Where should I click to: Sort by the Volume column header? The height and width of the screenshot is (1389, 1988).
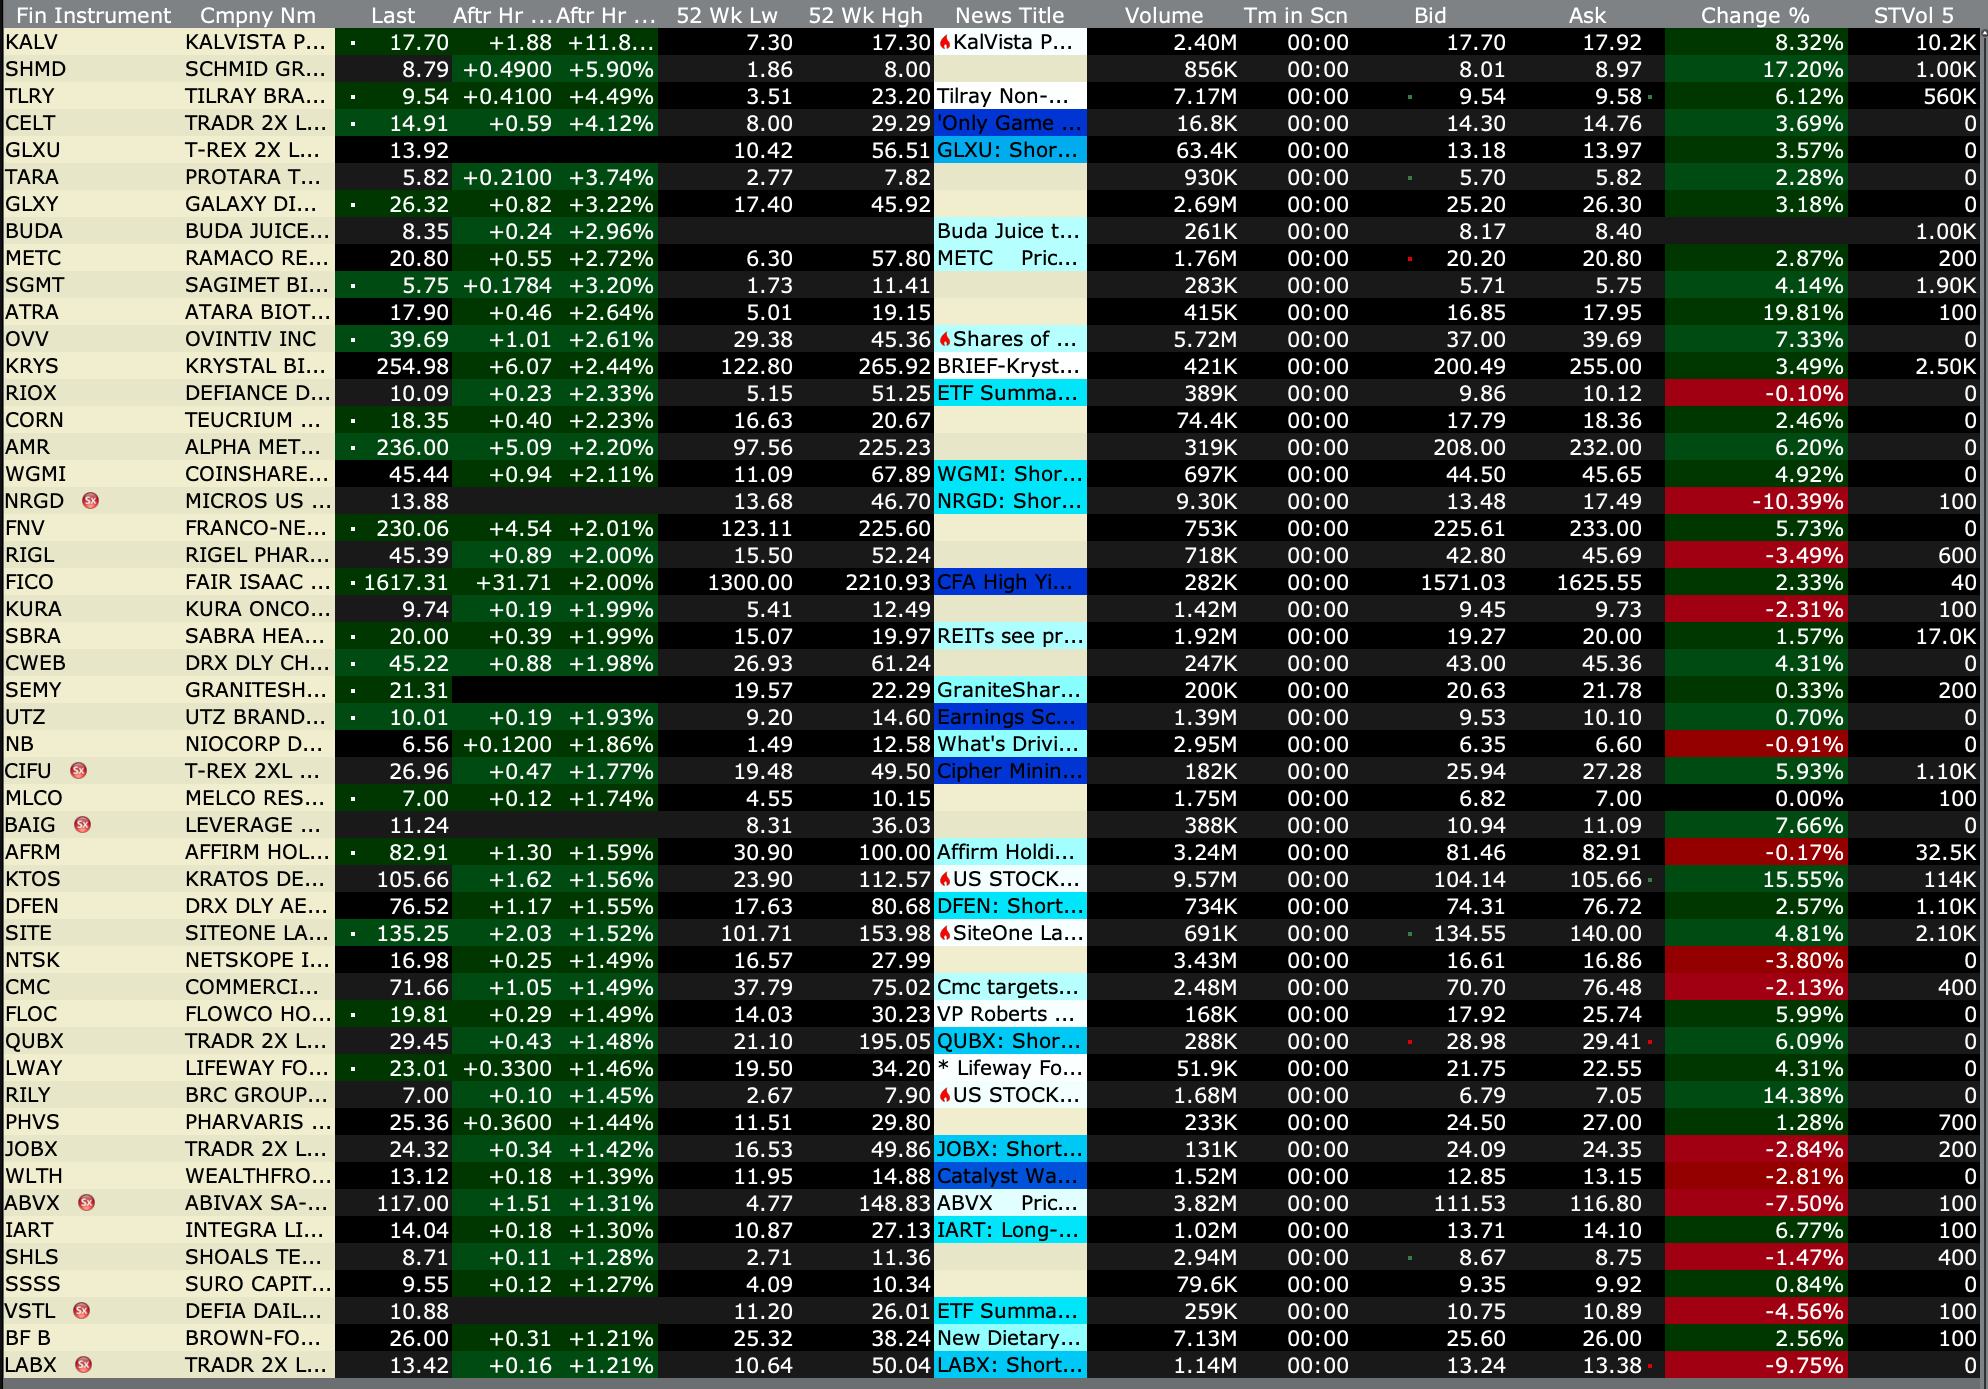(1163, 15)
